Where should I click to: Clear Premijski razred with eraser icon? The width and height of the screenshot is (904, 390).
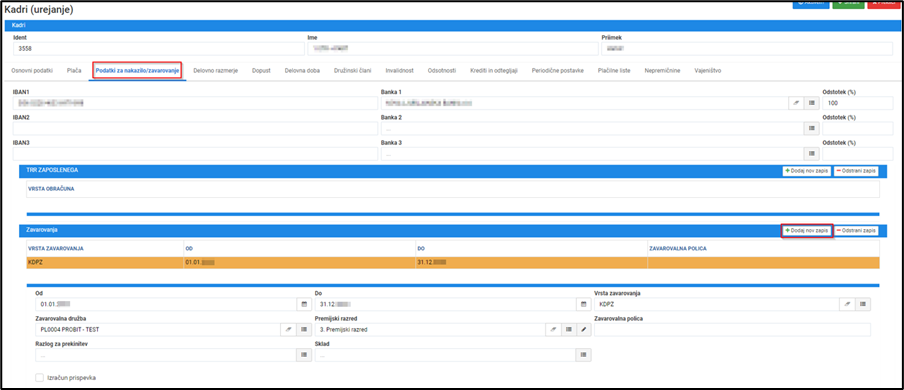click(553, 329)
